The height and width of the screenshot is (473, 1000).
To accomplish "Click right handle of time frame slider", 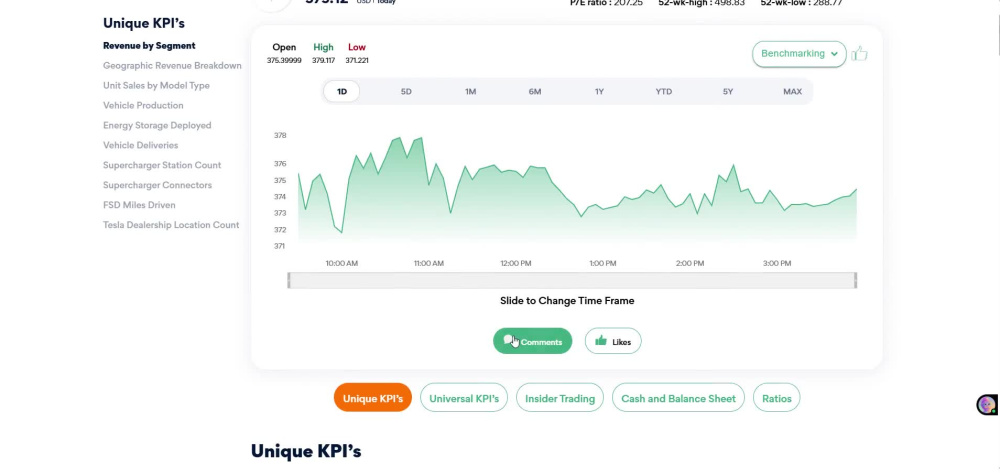I will [x=855, y=280].
